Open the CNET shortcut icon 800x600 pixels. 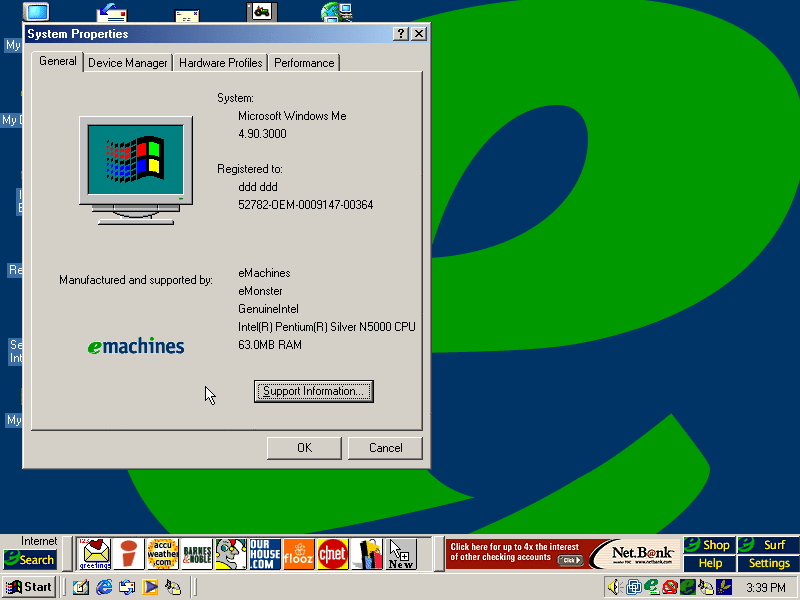[x=333, y=553]
